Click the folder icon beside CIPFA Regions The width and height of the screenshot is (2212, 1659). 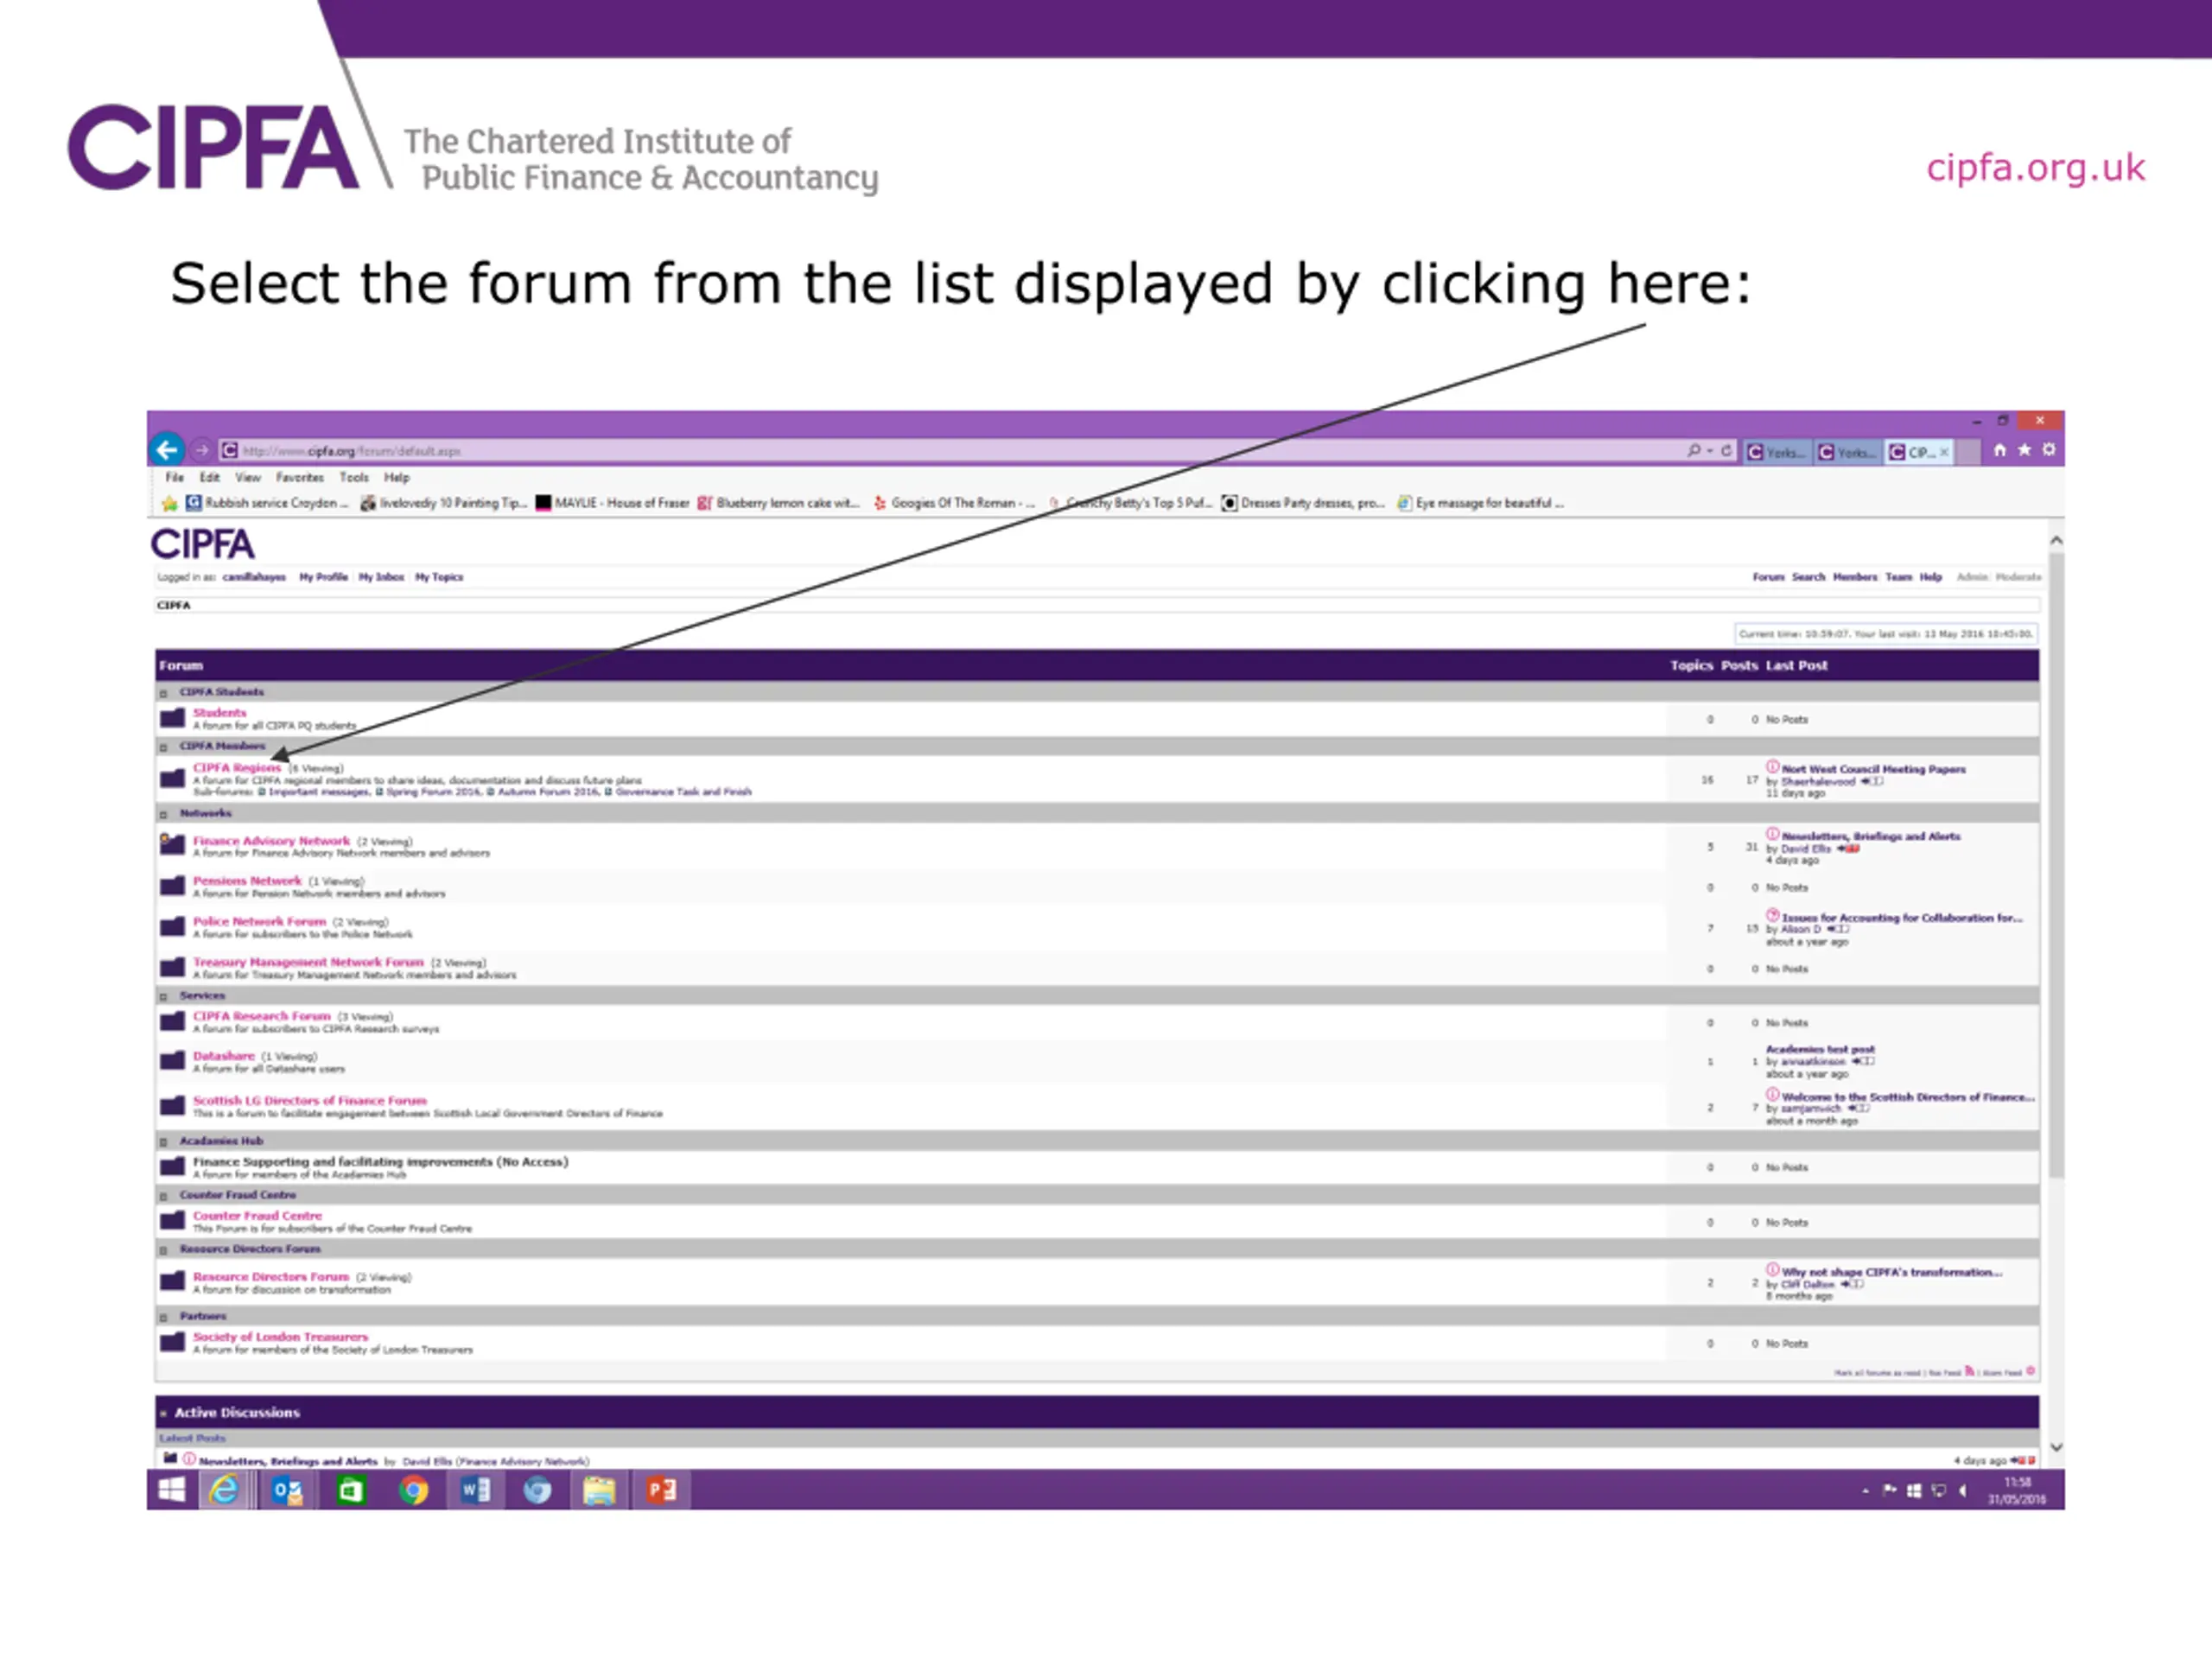[x=173, y=778]
